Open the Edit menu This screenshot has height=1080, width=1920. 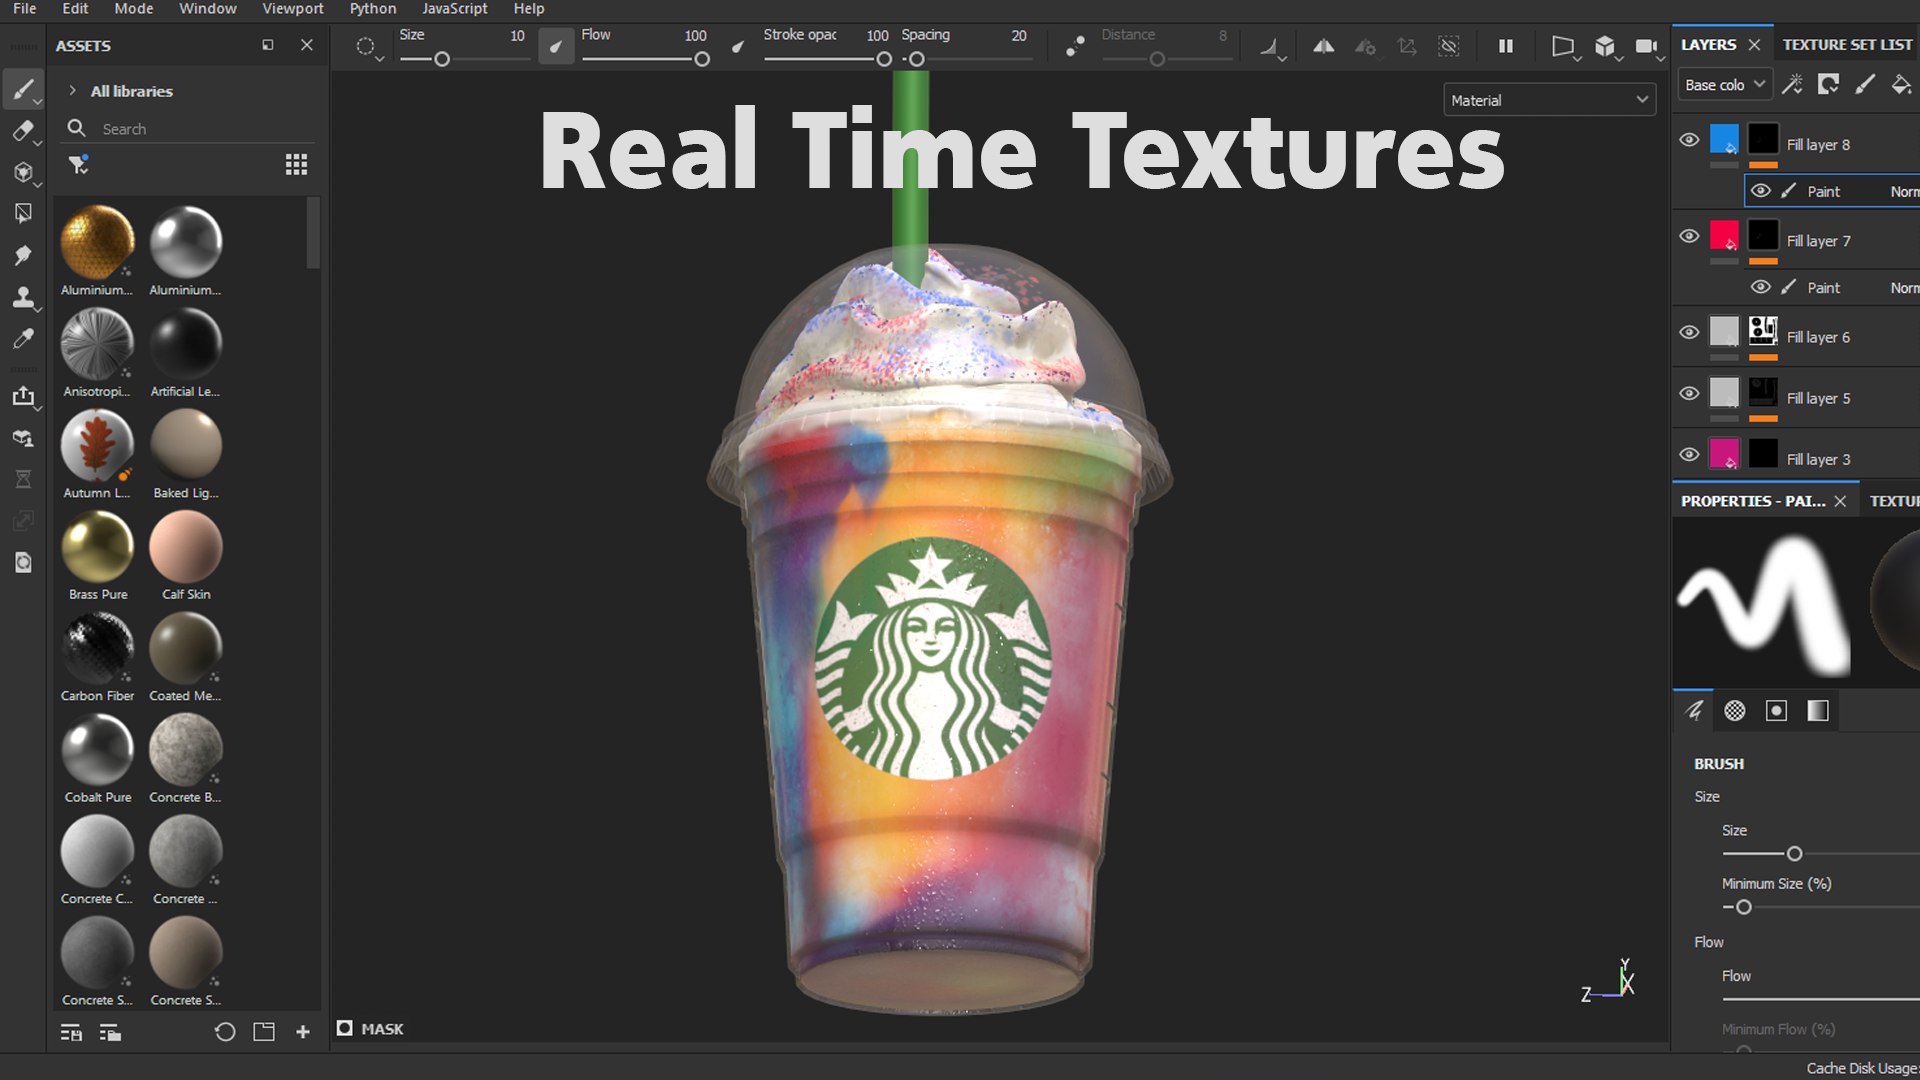75,9
